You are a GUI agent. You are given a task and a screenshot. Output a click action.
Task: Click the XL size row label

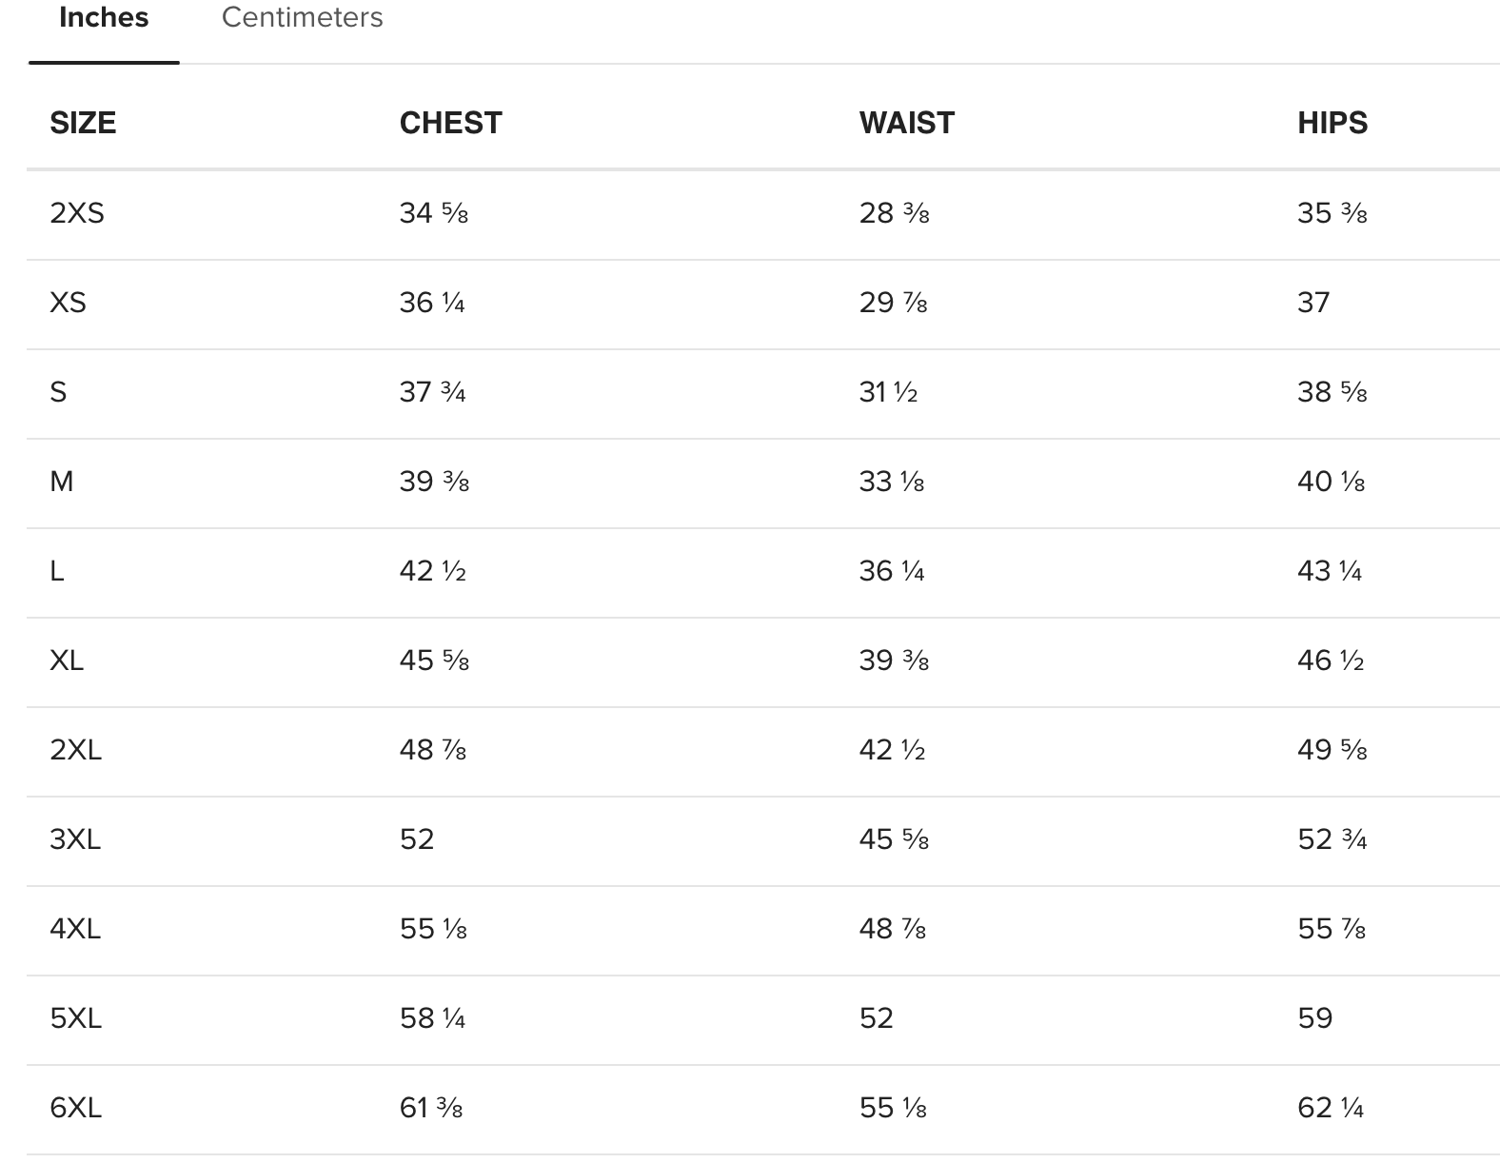(x=67, y=660)
